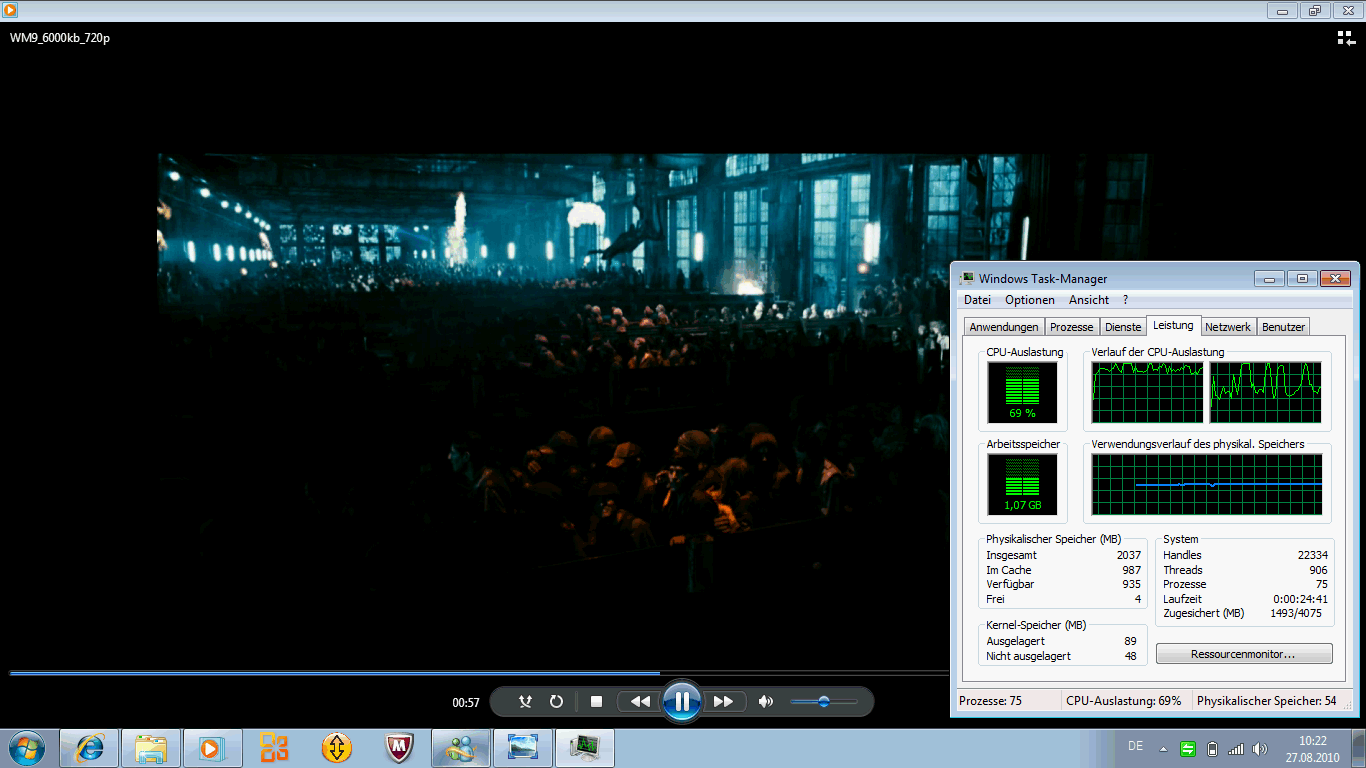1366x768 pixels.
Task: Click the Im Cache value 987
Action: 1131,570
